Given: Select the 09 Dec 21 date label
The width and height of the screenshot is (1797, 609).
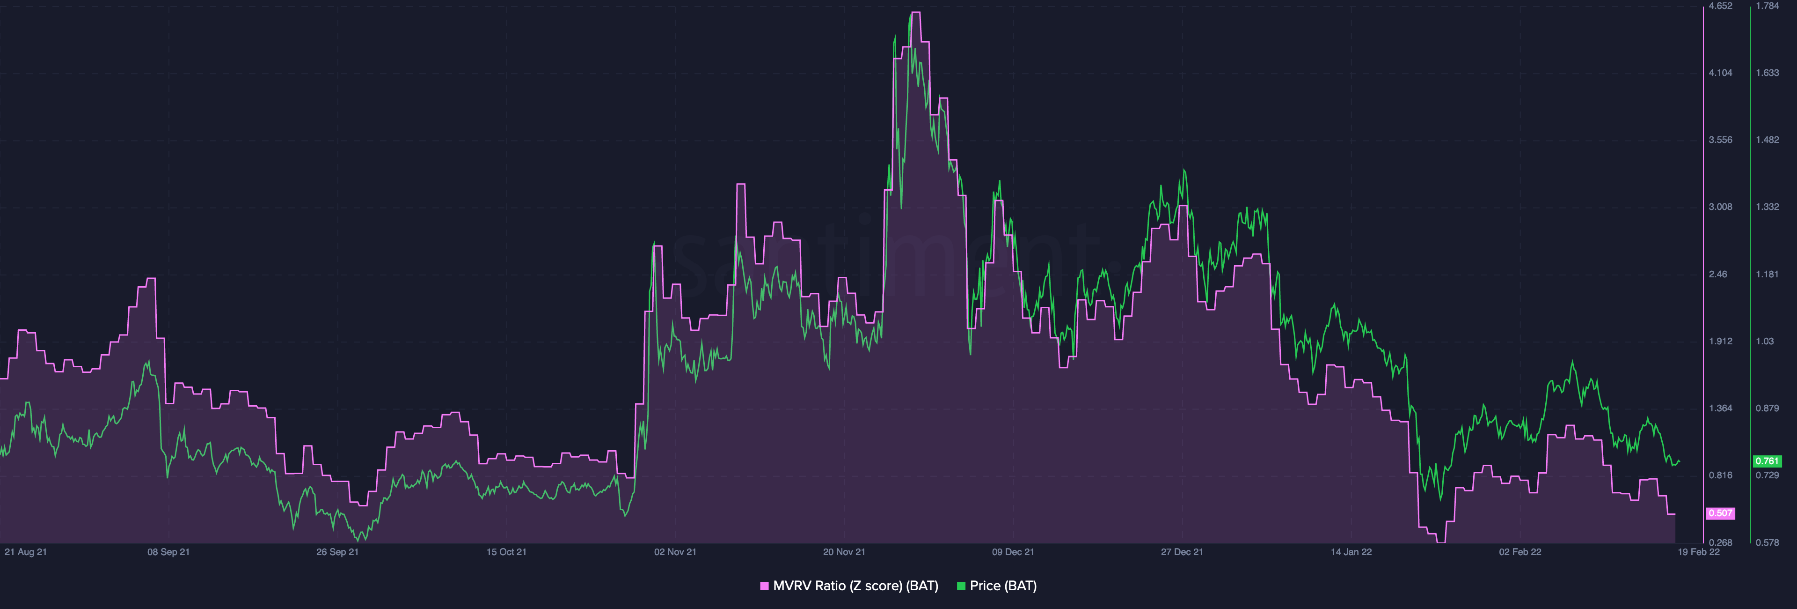Looking at the screenshot, I should pos(1013,552).
